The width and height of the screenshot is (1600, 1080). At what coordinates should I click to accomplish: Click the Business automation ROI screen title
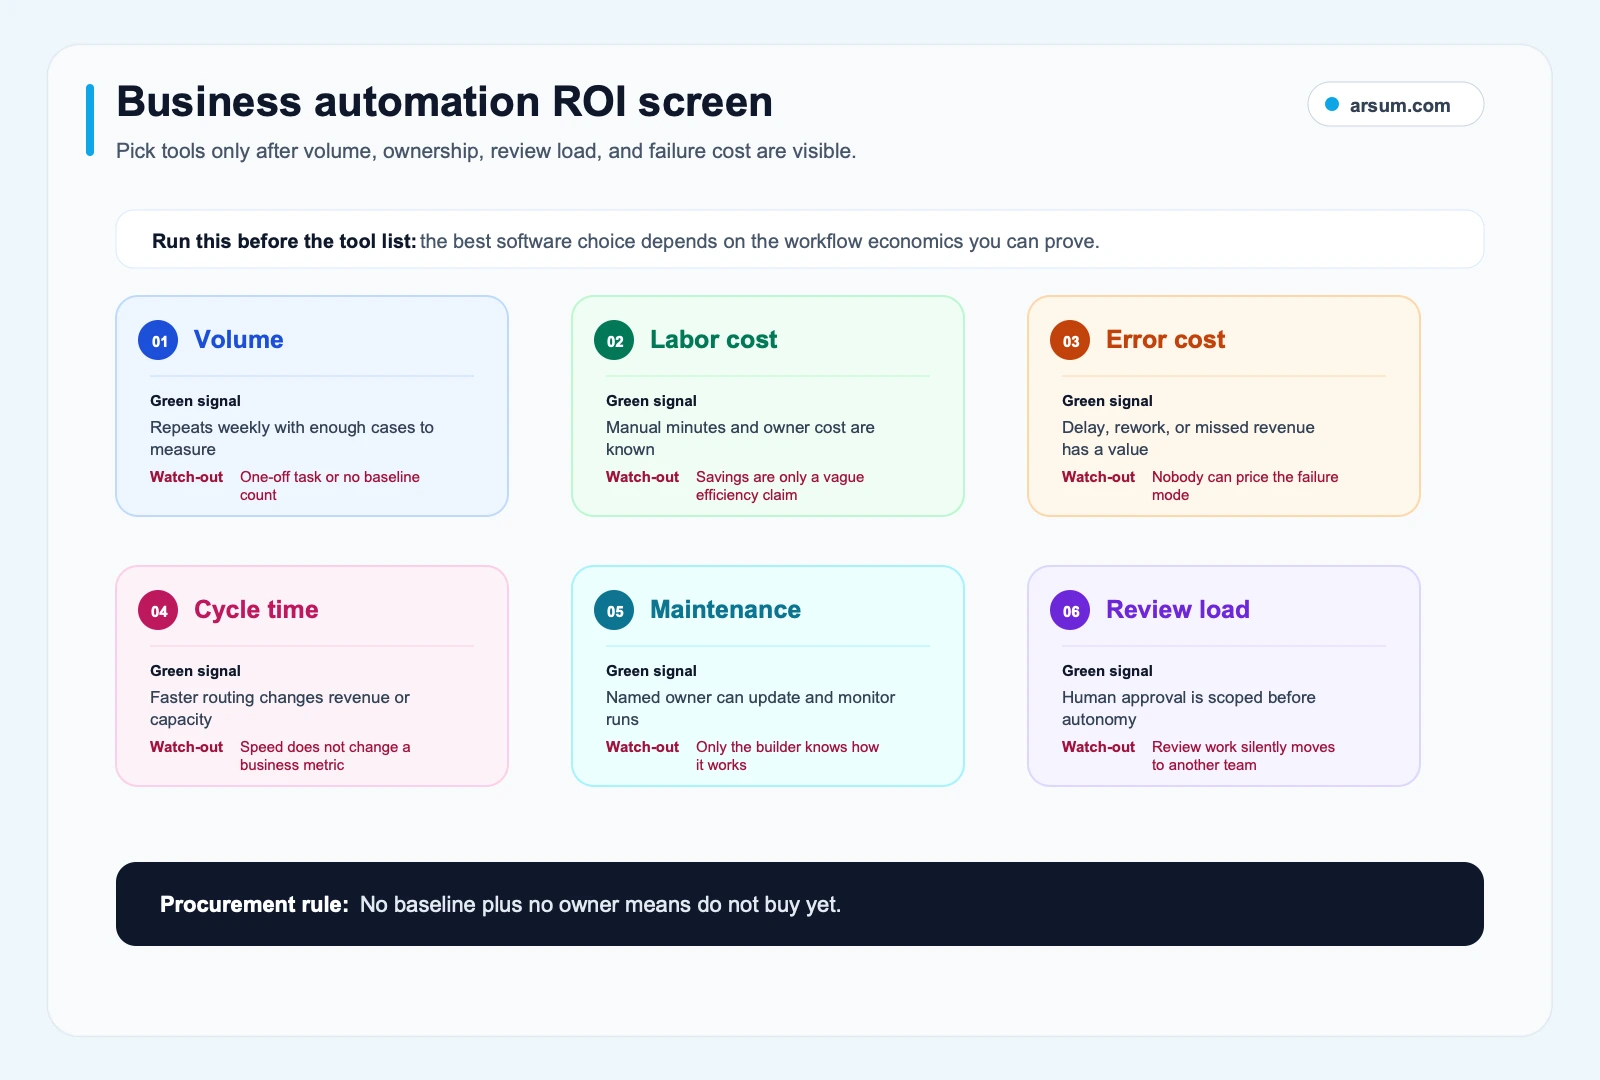pos(444,102)
